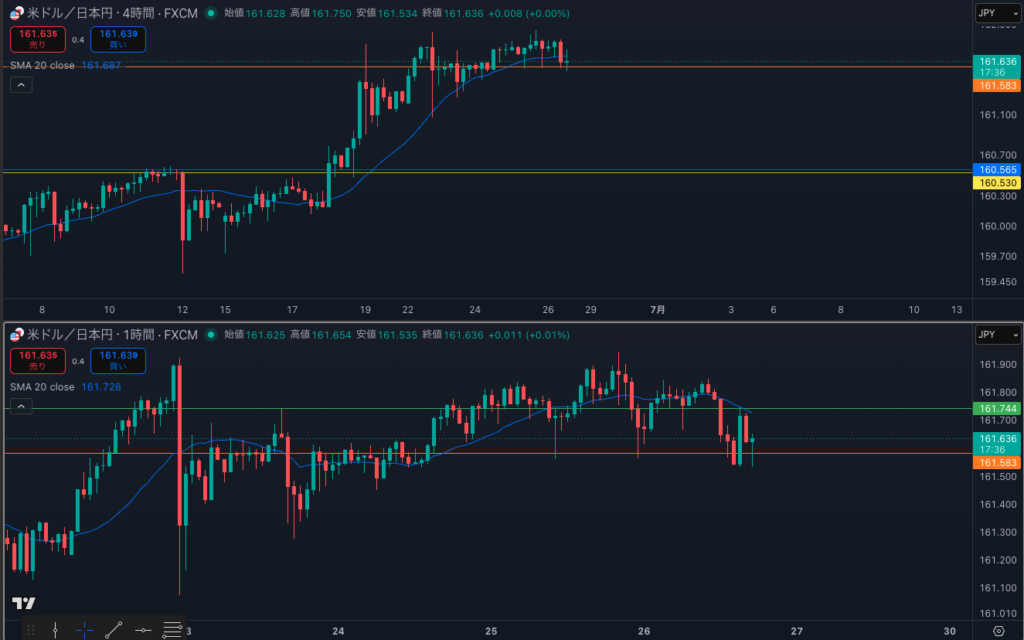This screenshot has height=640, width=1024.
Task: Click 安値 161.534 on the 4時間 chart header
Action: point(387,13)
